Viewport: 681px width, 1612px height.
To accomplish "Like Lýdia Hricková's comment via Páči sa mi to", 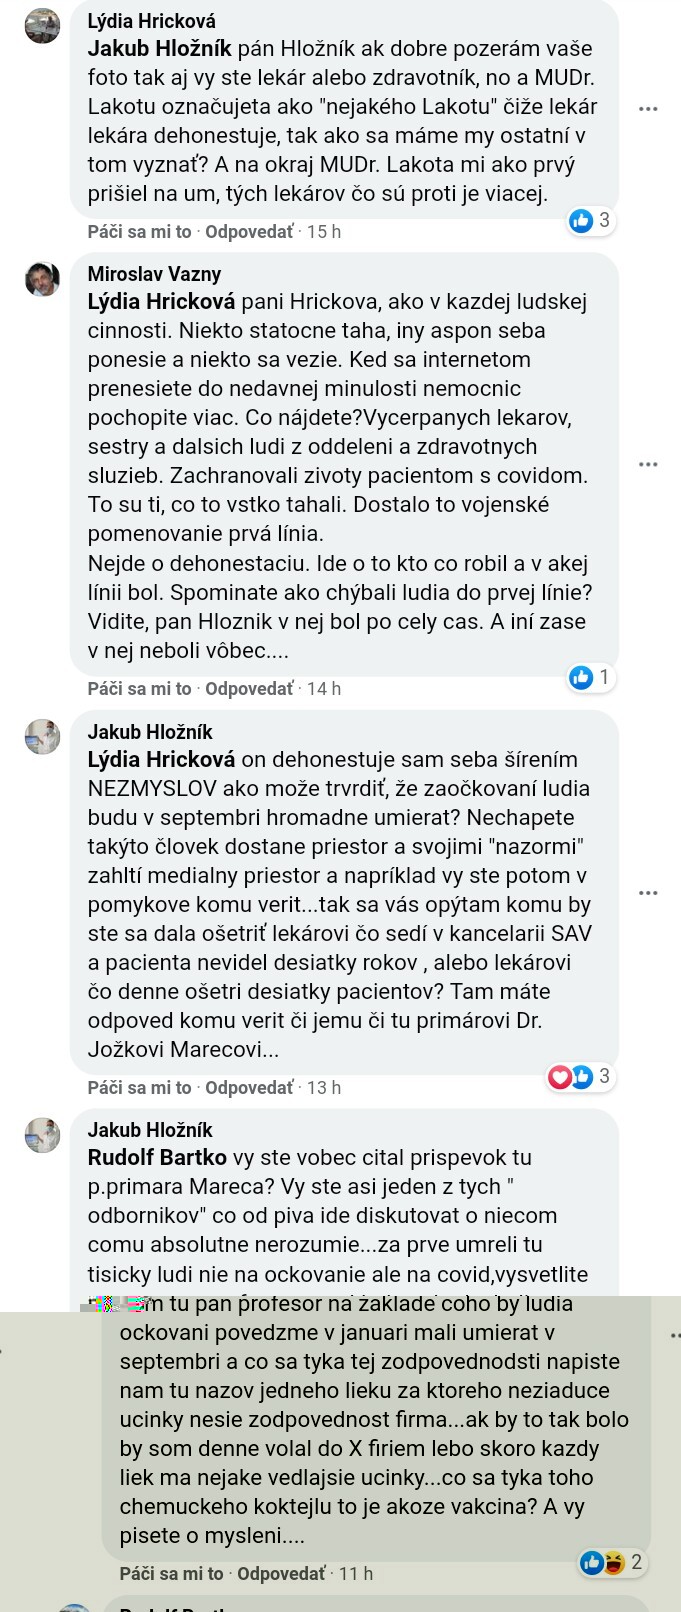I will [139, 232].
